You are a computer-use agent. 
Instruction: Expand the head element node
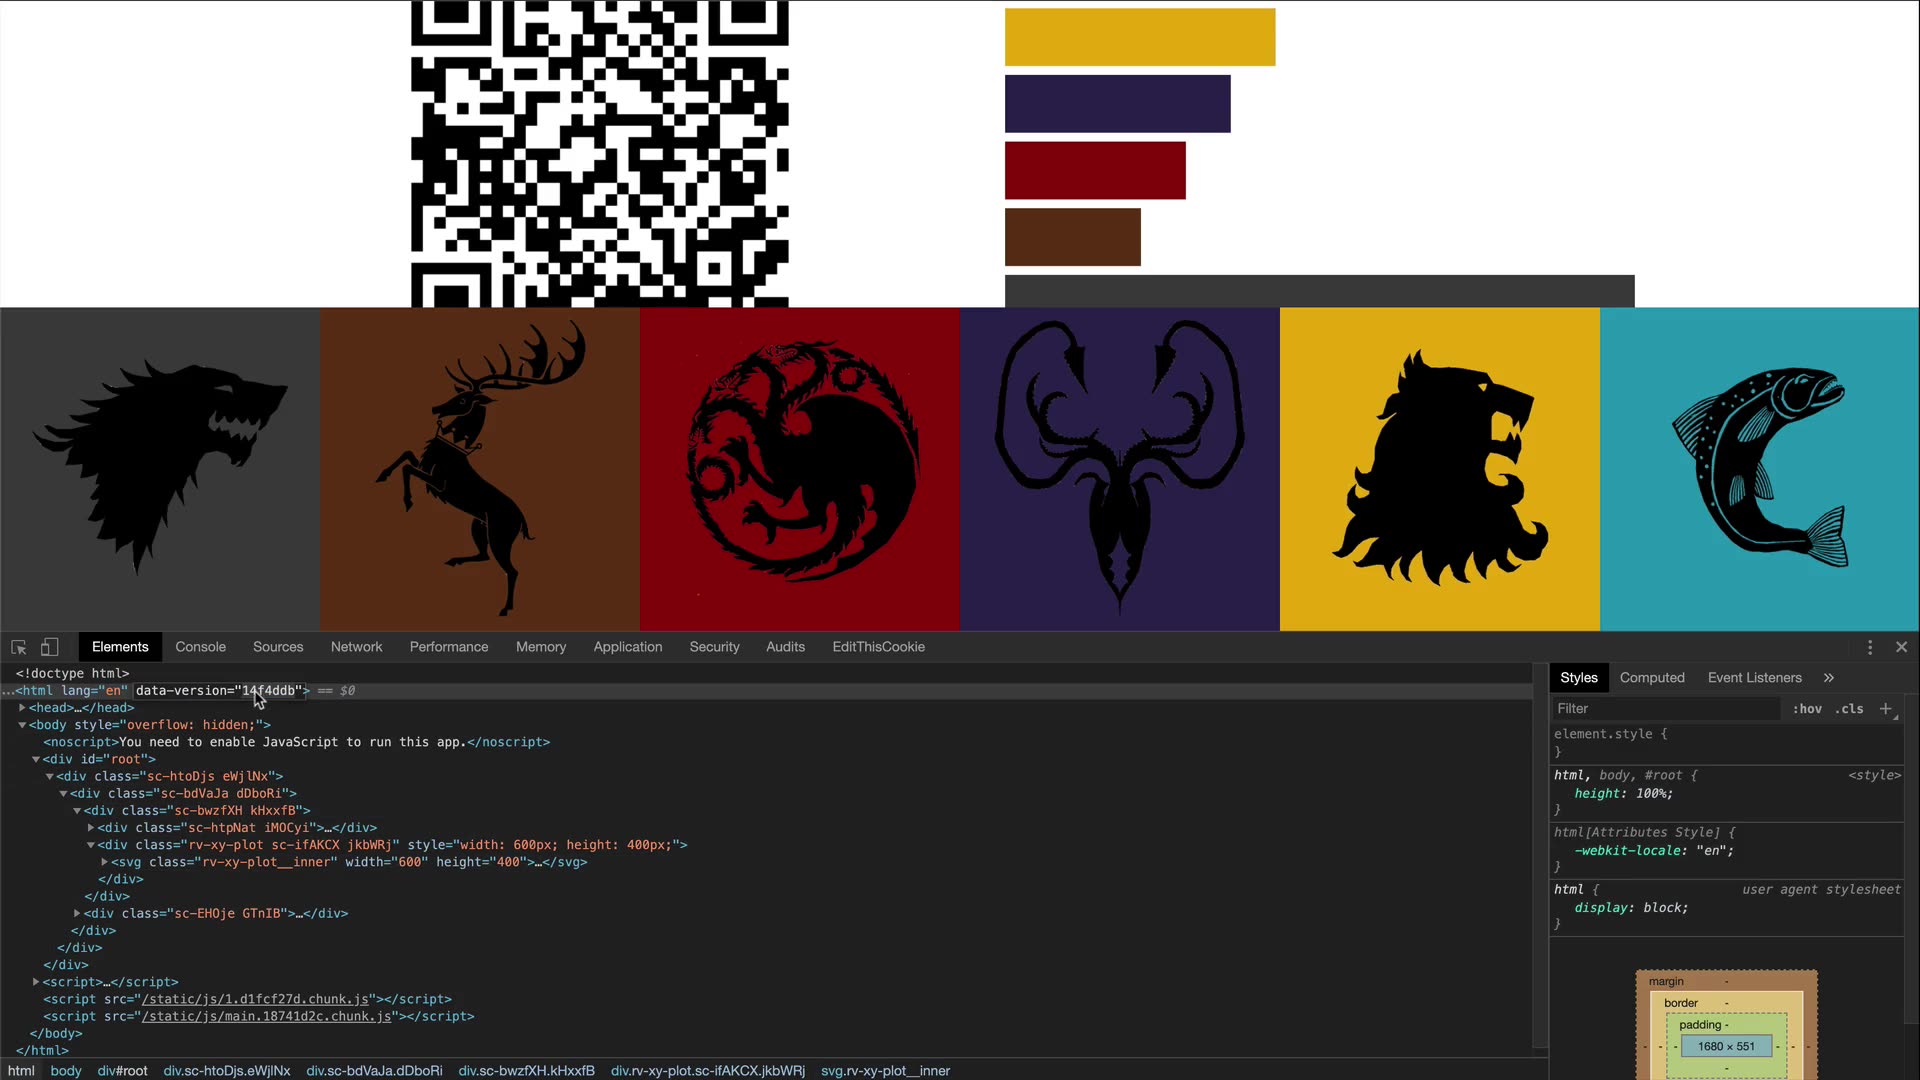click(x=22, y=707)
